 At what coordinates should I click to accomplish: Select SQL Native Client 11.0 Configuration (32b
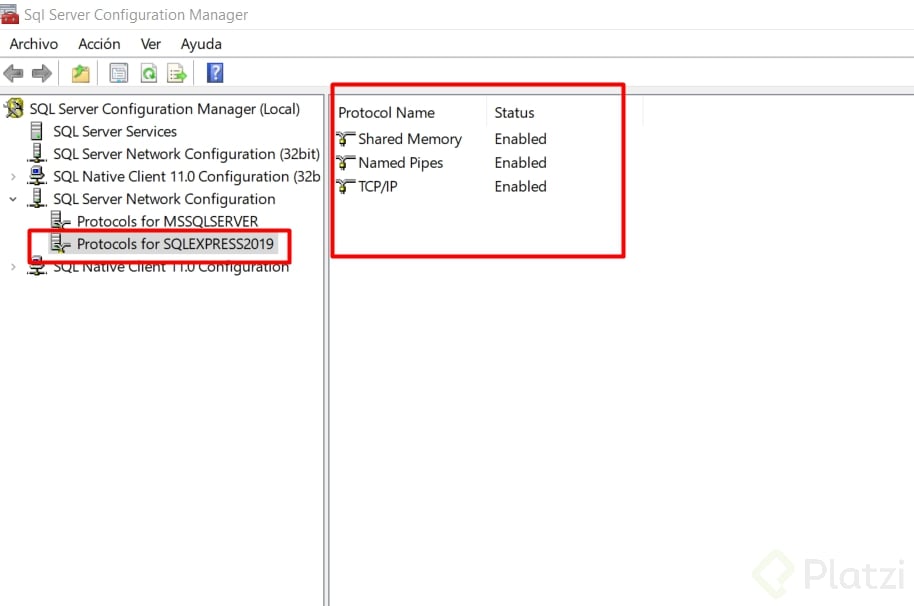pyautogui.click(x=187, y=177)
